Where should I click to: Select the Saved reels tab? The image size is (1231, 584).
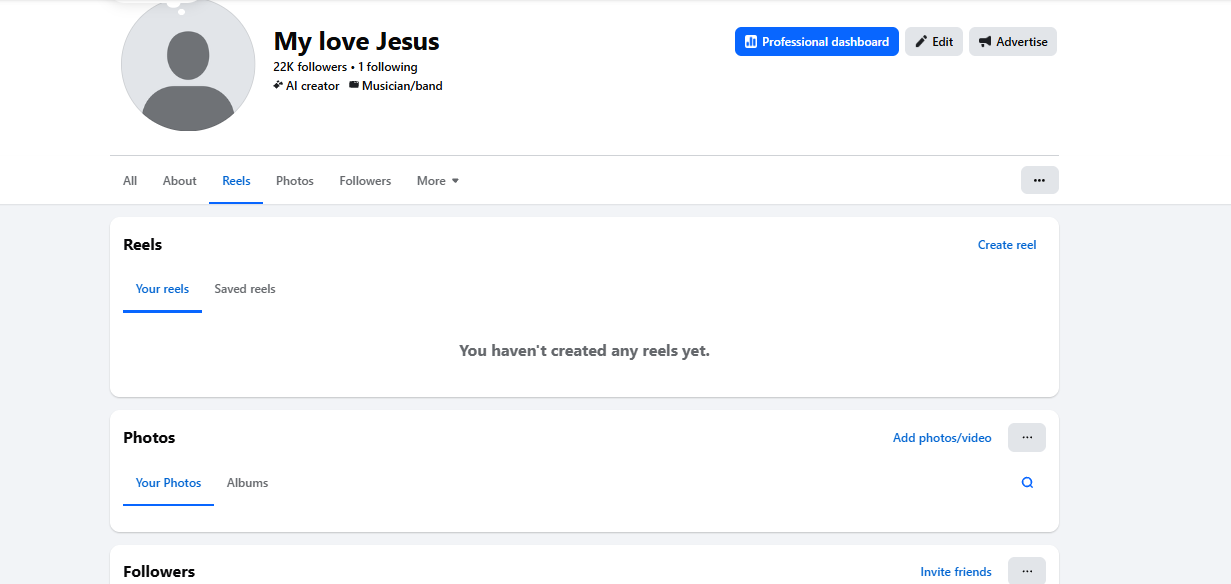tap(245, 289)
